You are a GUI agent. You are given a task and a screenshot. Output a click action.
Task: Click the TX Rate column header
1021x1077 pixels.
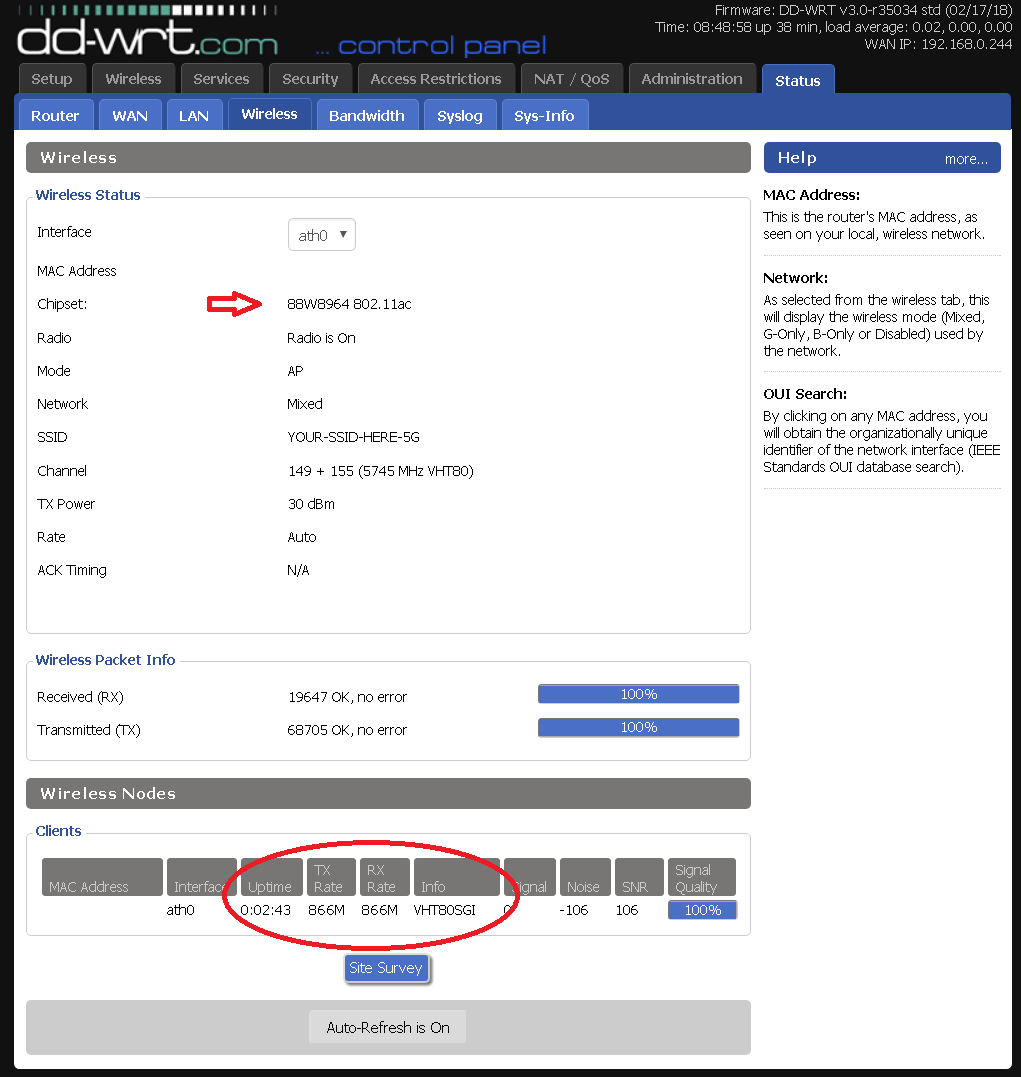pos(331,877)
